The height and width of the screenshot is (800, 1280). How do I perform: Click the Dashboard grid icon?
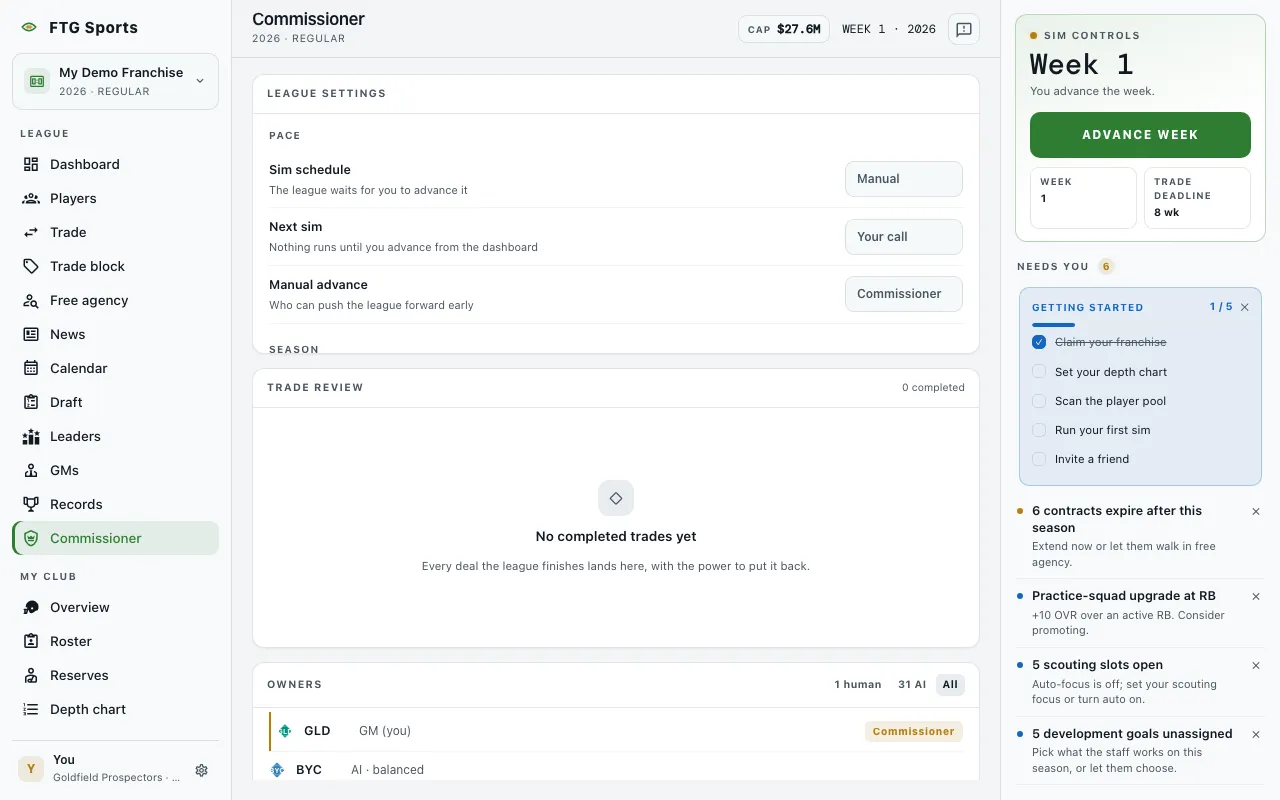point(31,164)
